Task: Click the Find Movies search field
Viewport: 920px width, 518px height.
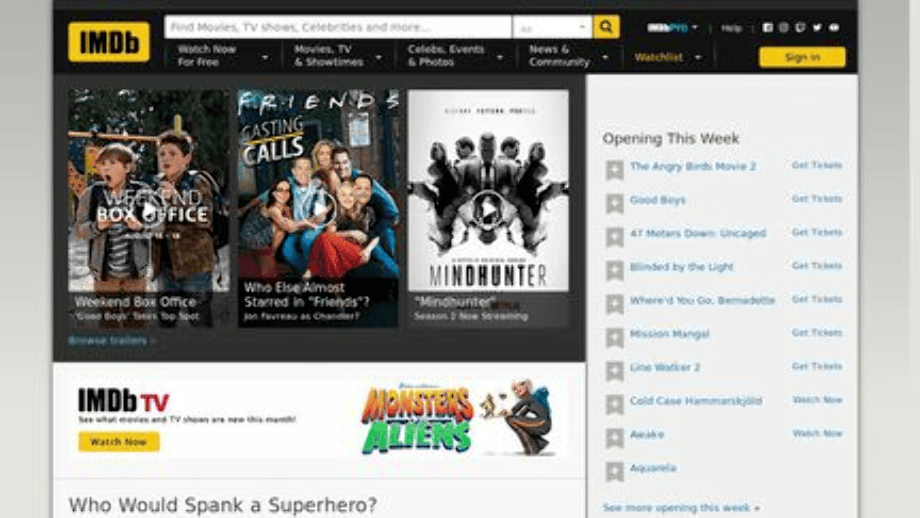Action: [338, 27]
